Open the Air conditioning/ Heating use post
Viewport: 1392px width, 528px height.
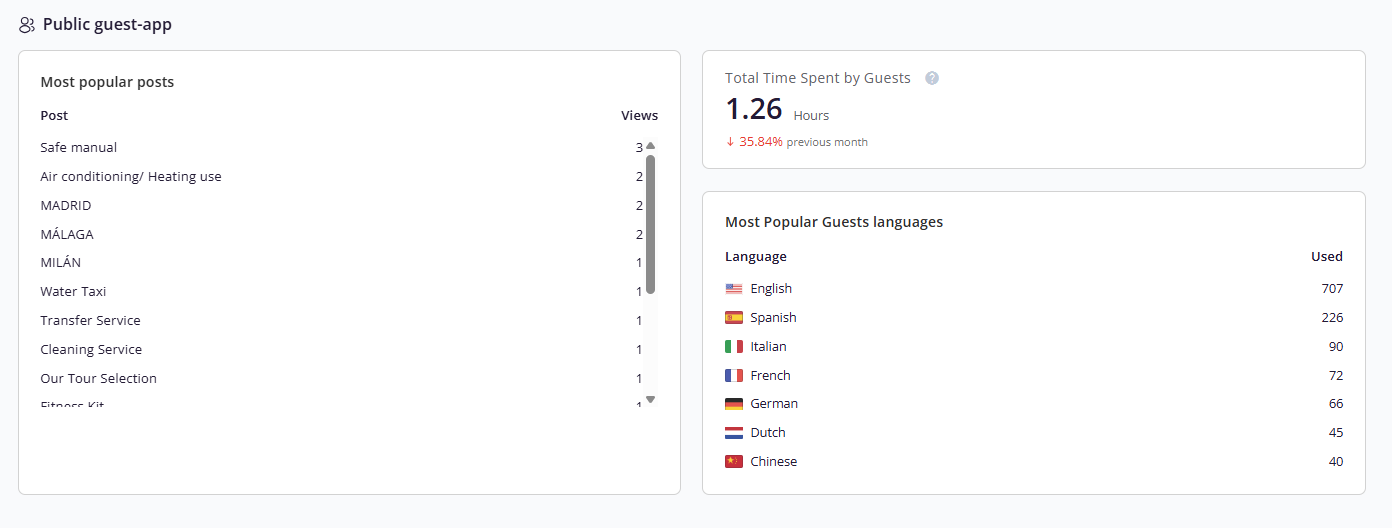pos(131,176)
